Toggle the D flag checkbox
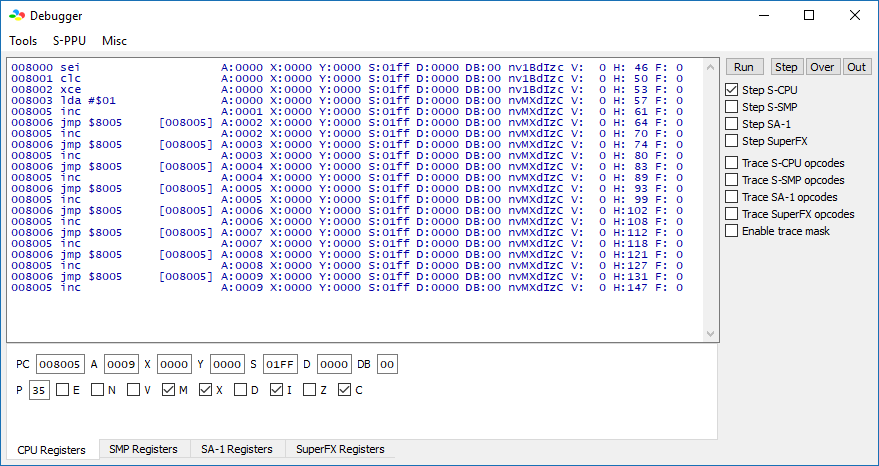The image size is (879, 466). 241,390
